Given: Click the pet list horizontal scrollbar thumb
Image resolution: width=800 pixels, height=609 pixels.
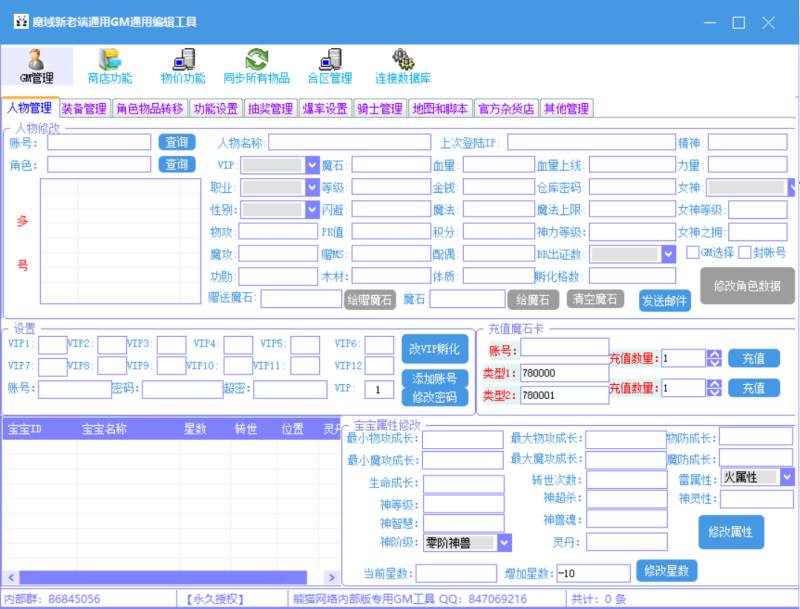Looking at the screenshot, I should (163, 577).
